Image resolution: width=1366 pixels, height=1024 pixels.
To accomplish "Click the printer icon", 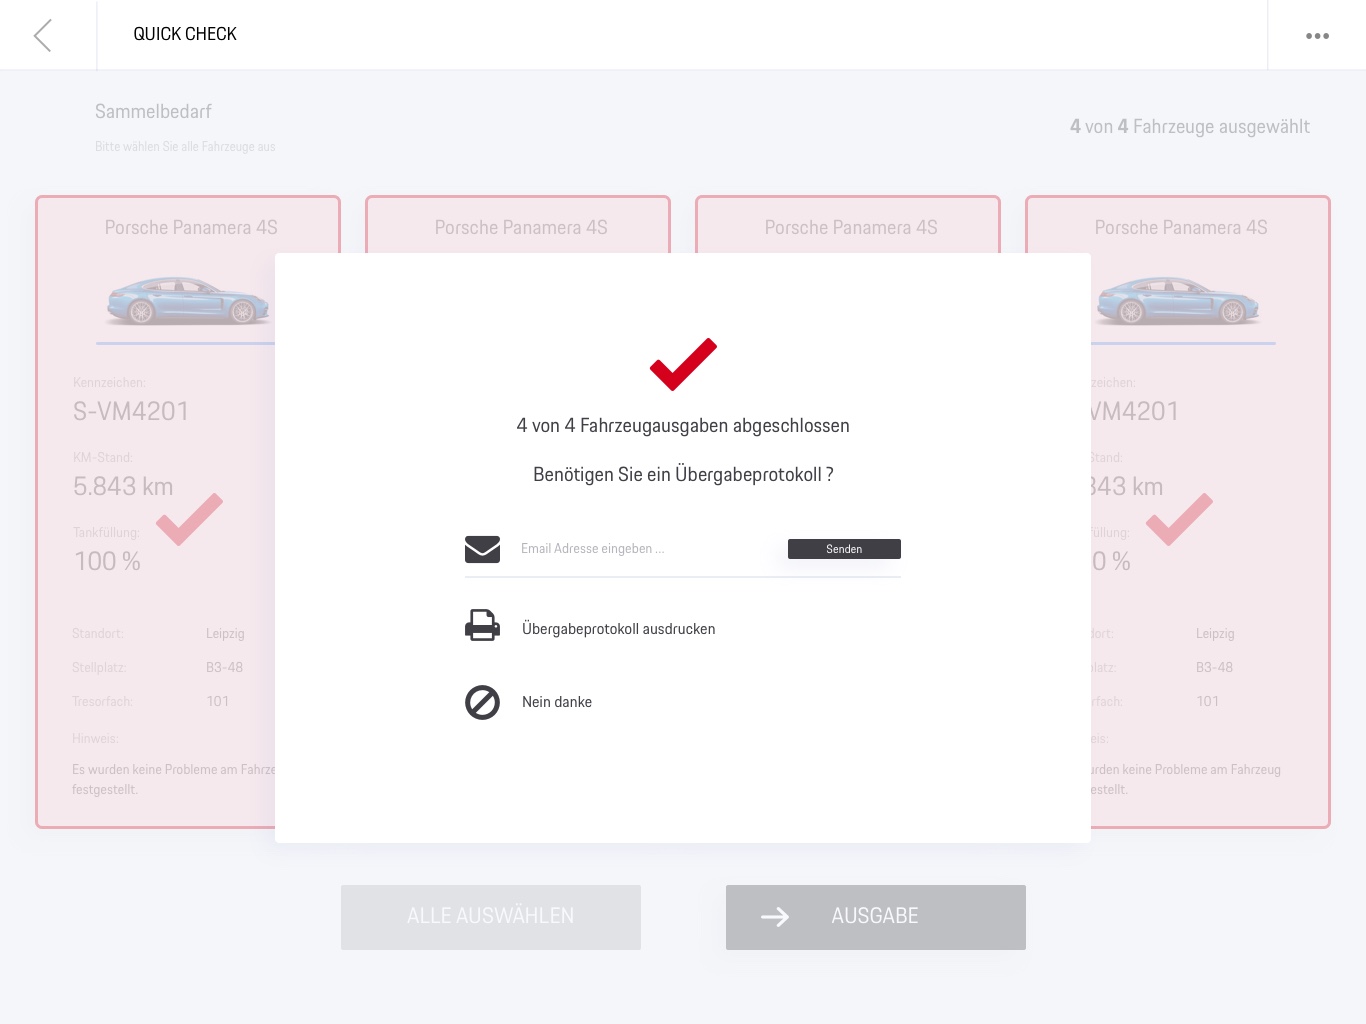I will pos(482,625).
